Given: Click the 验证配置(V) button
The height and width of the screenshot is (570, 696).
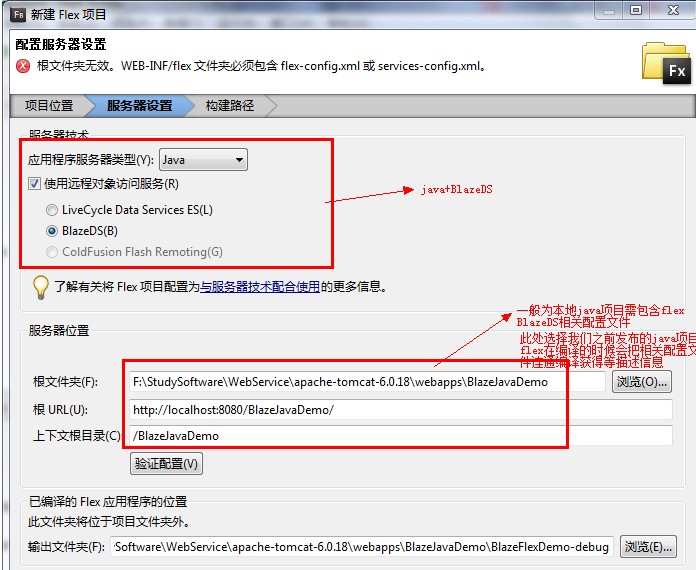Looking at the screenshot, I should (x=166, y=464).
